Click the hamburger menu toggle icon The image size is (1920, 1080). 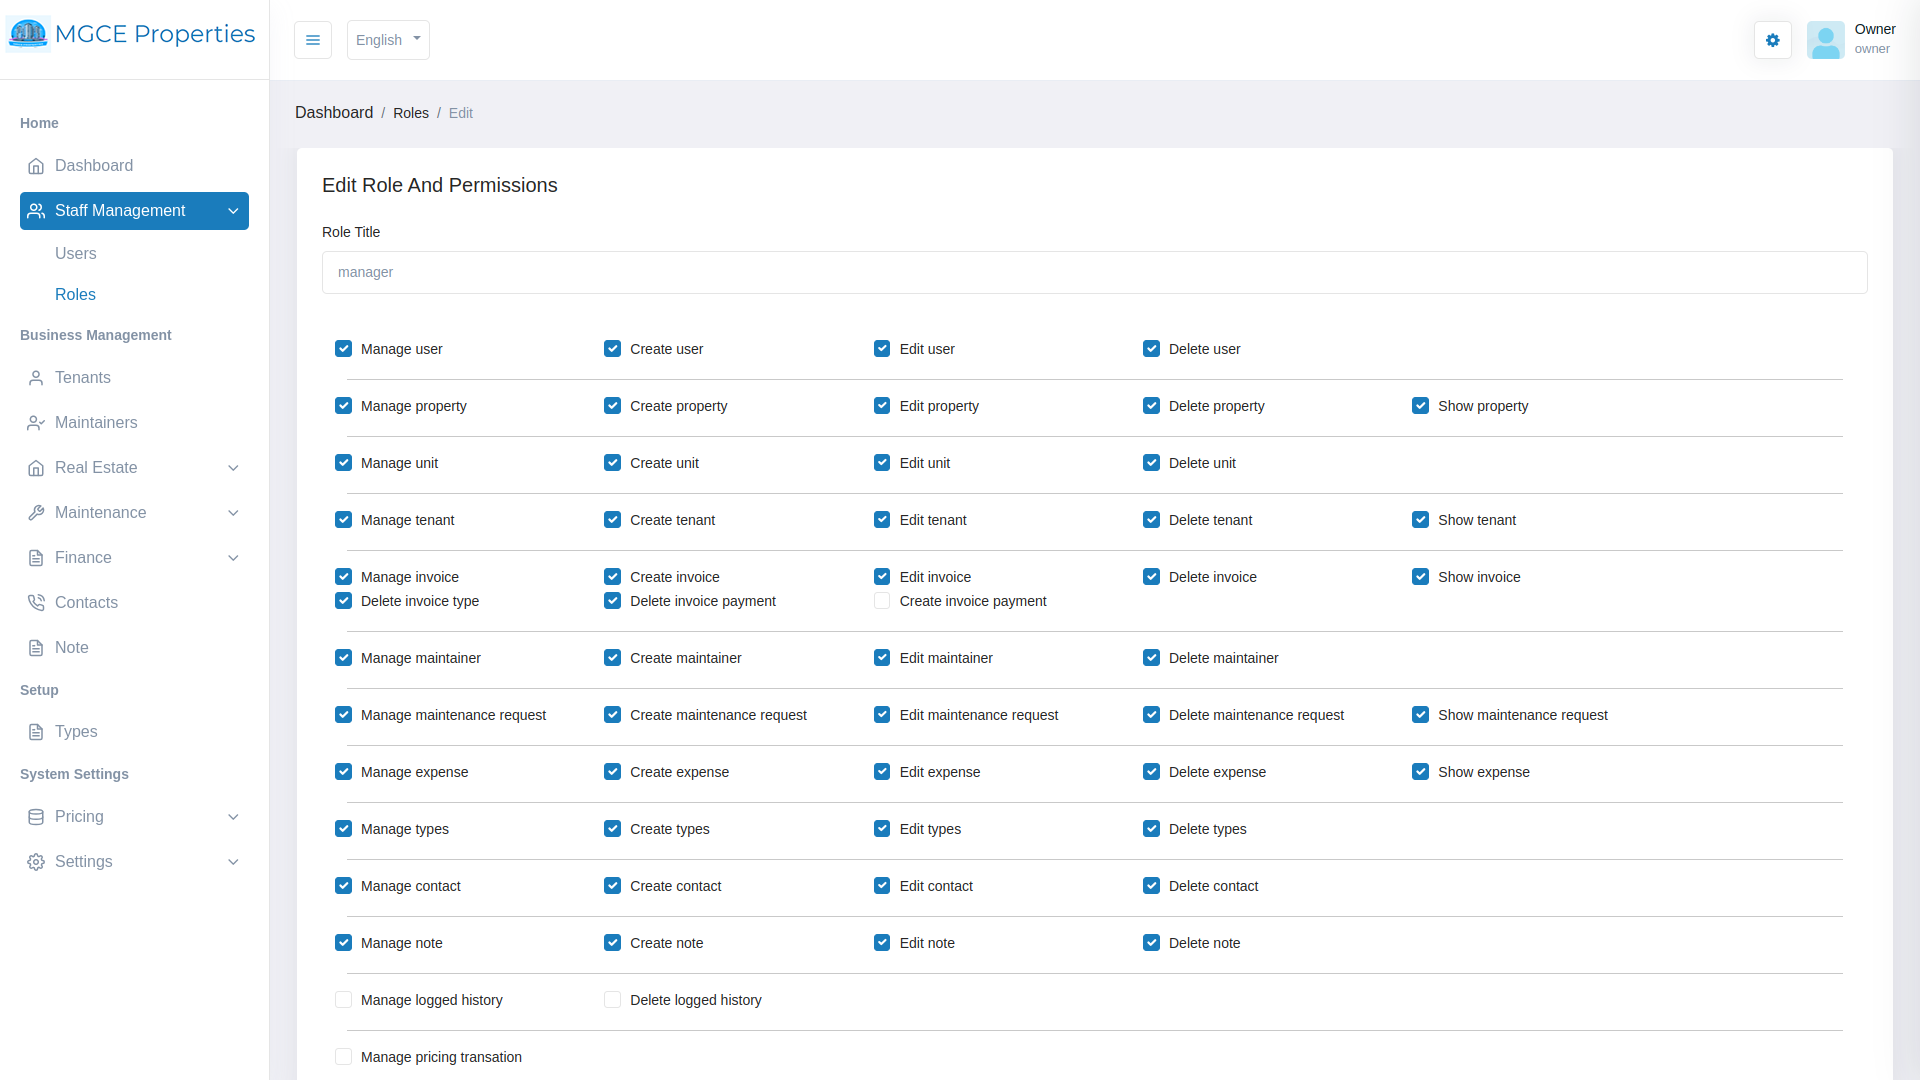(x=313, y=40)
